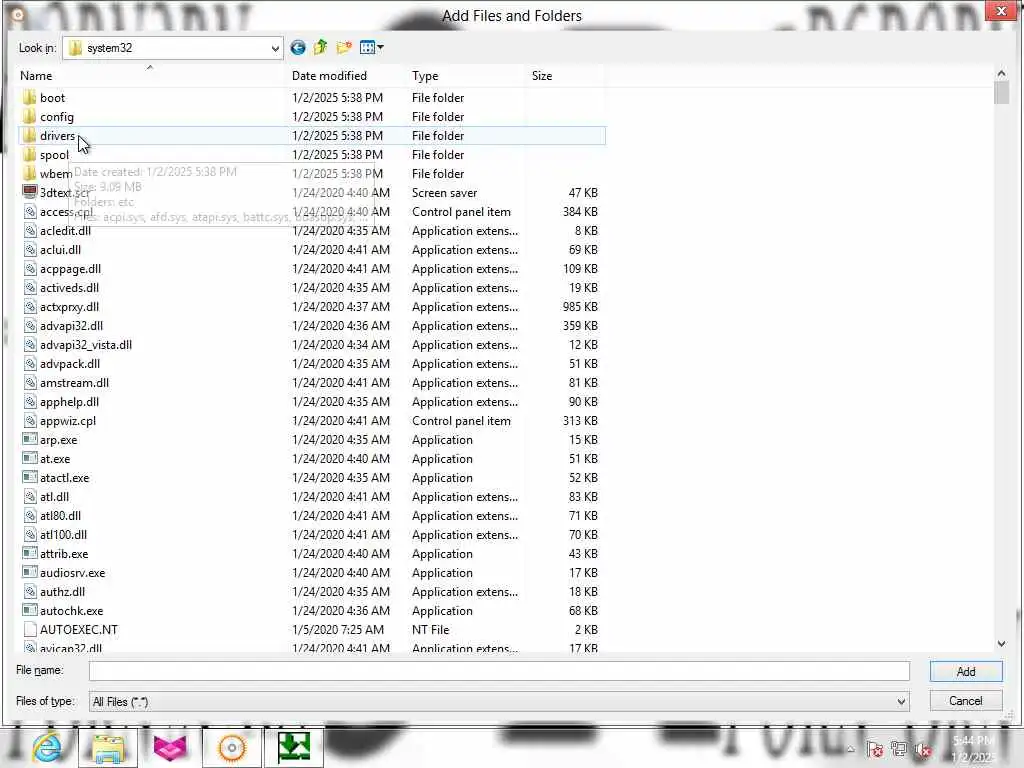This screenshot has height=768, width=1024.
Task: Select atl80.dll in the file list
Action: 60,515
